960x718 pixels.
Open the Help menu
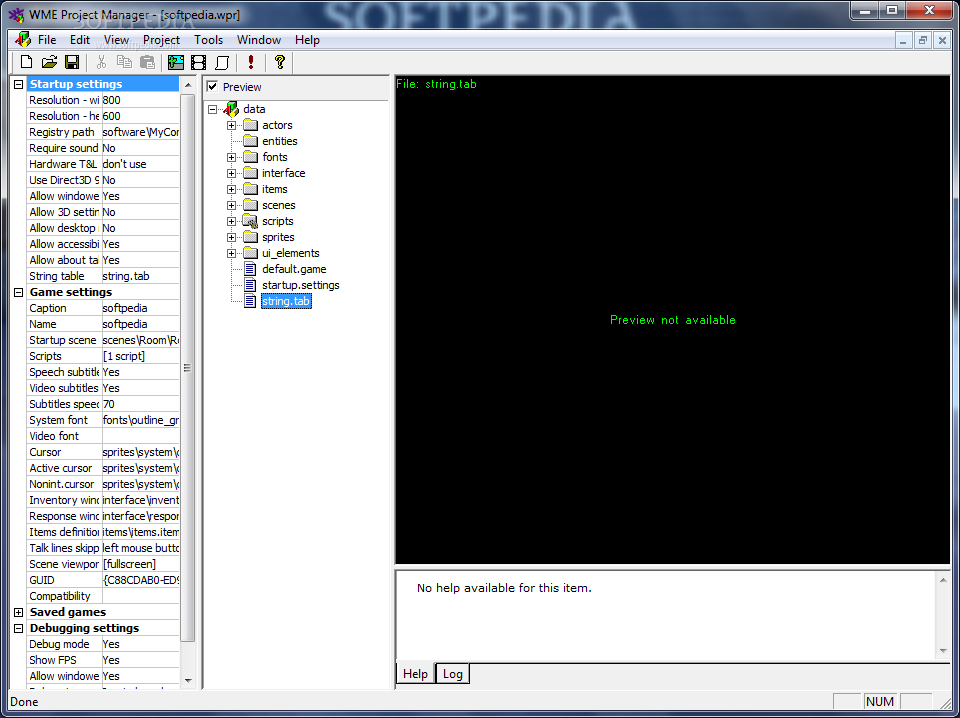tap(307, 40)
